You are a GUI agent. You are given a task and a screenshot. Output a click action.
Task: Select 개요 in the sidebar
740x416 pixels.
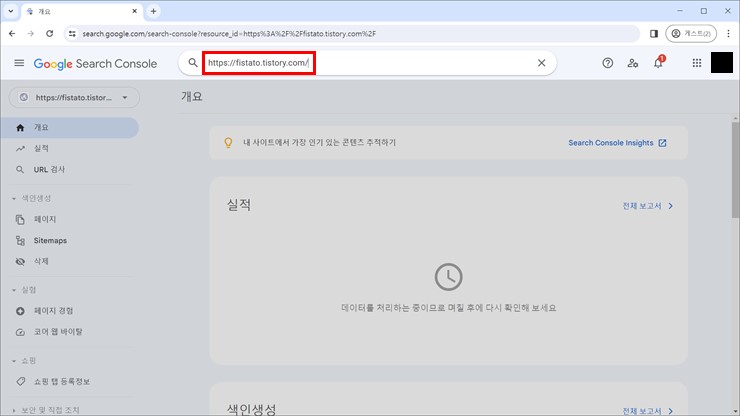tap(69, 127)
